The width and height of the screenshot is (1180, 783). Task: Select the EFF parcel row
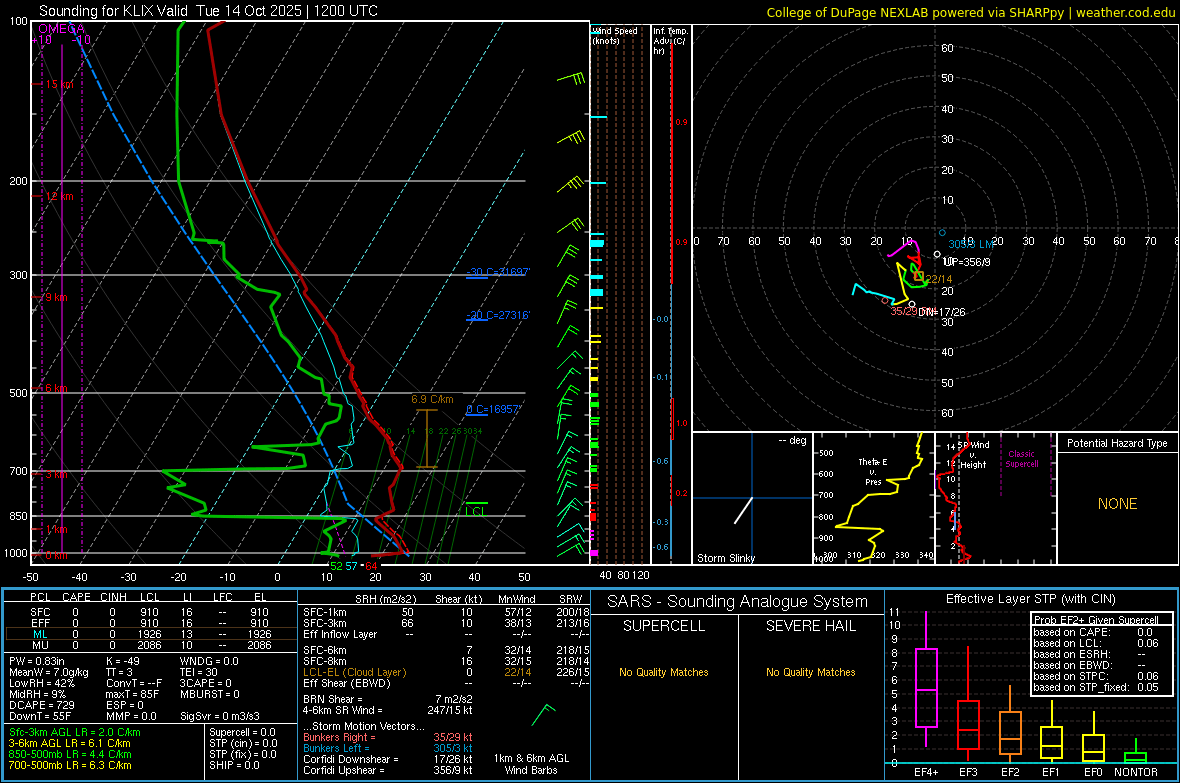(x=149, y=623)
